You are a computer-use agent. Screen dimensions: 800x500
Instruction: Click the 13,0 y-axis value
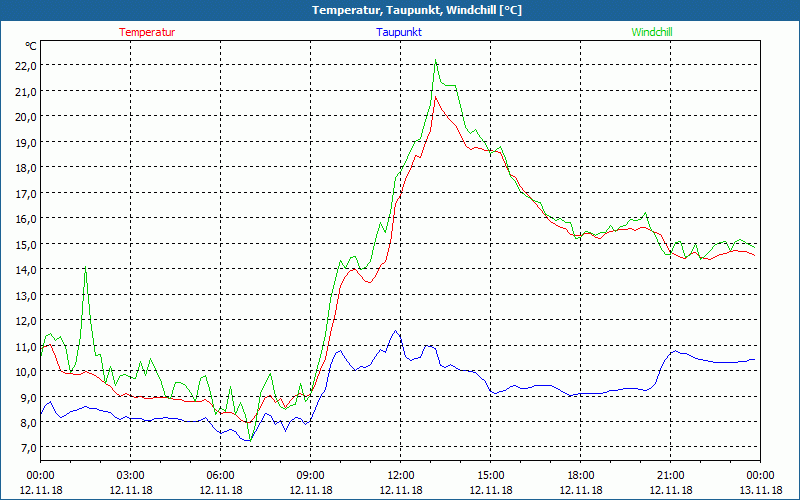(26, 295)
